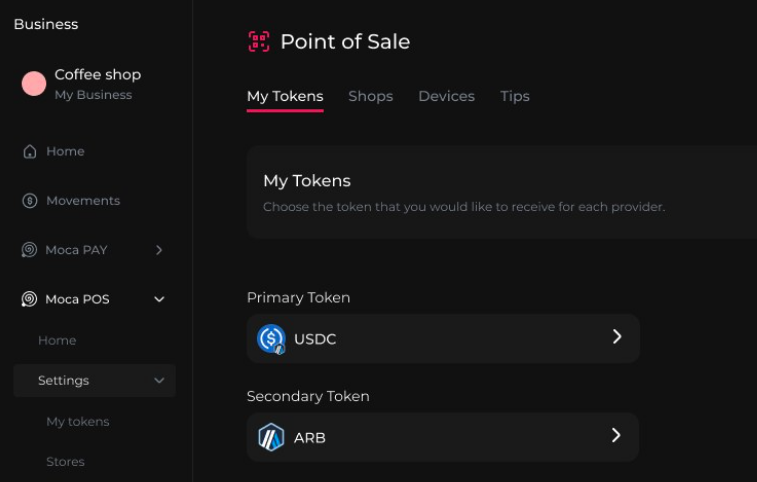Image resolution: width=757 pixels, height=482 pixels.
Task: Open My tokens in sidebar settings
Action: pos(78,422)
